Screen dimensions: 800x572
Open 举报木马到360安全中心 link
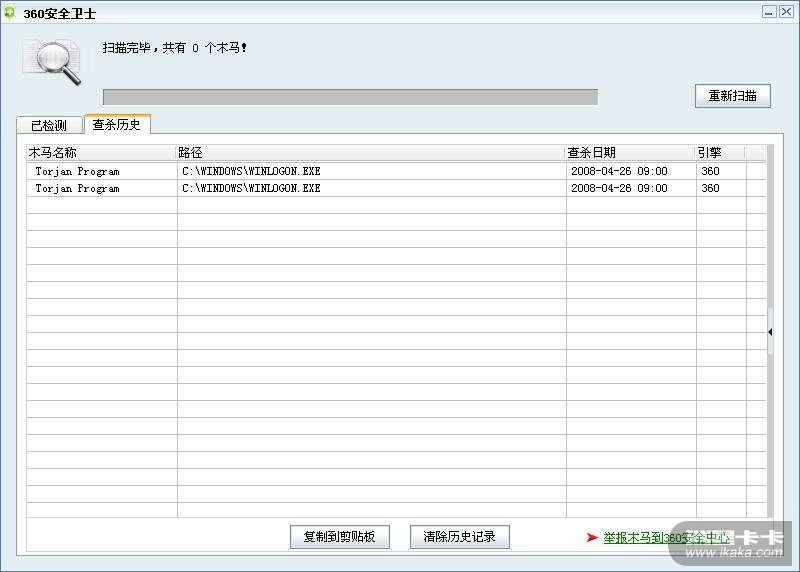pos(666,537)
